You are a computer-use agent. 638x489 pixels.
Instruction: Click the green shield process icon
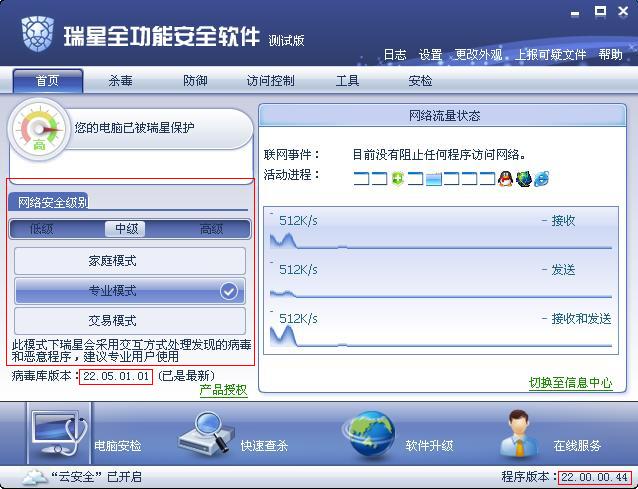point(397,179)
